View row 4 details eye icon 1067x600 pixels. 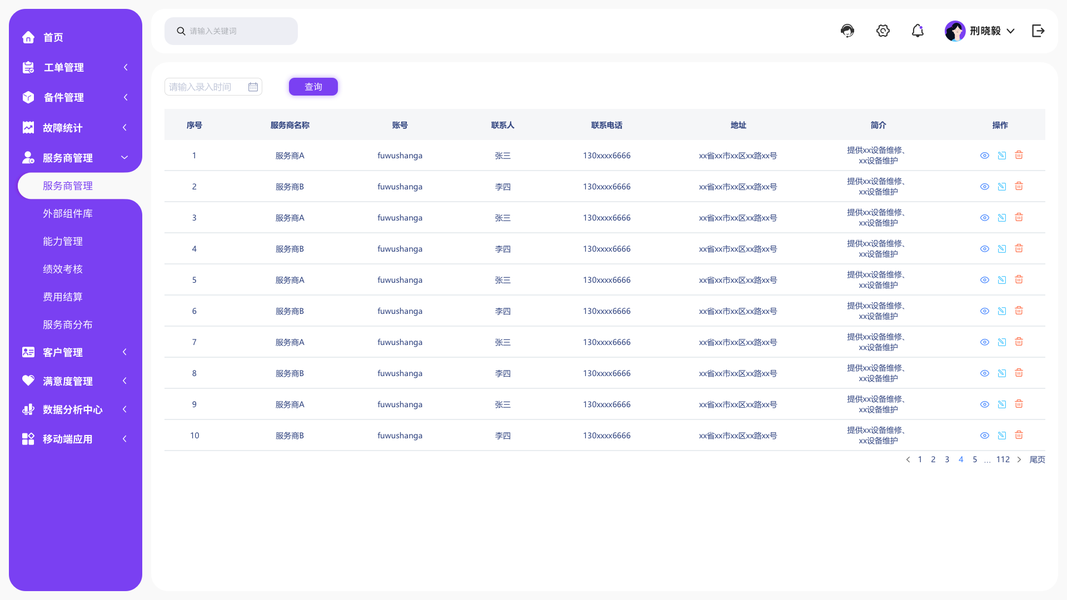coord(985,249)
